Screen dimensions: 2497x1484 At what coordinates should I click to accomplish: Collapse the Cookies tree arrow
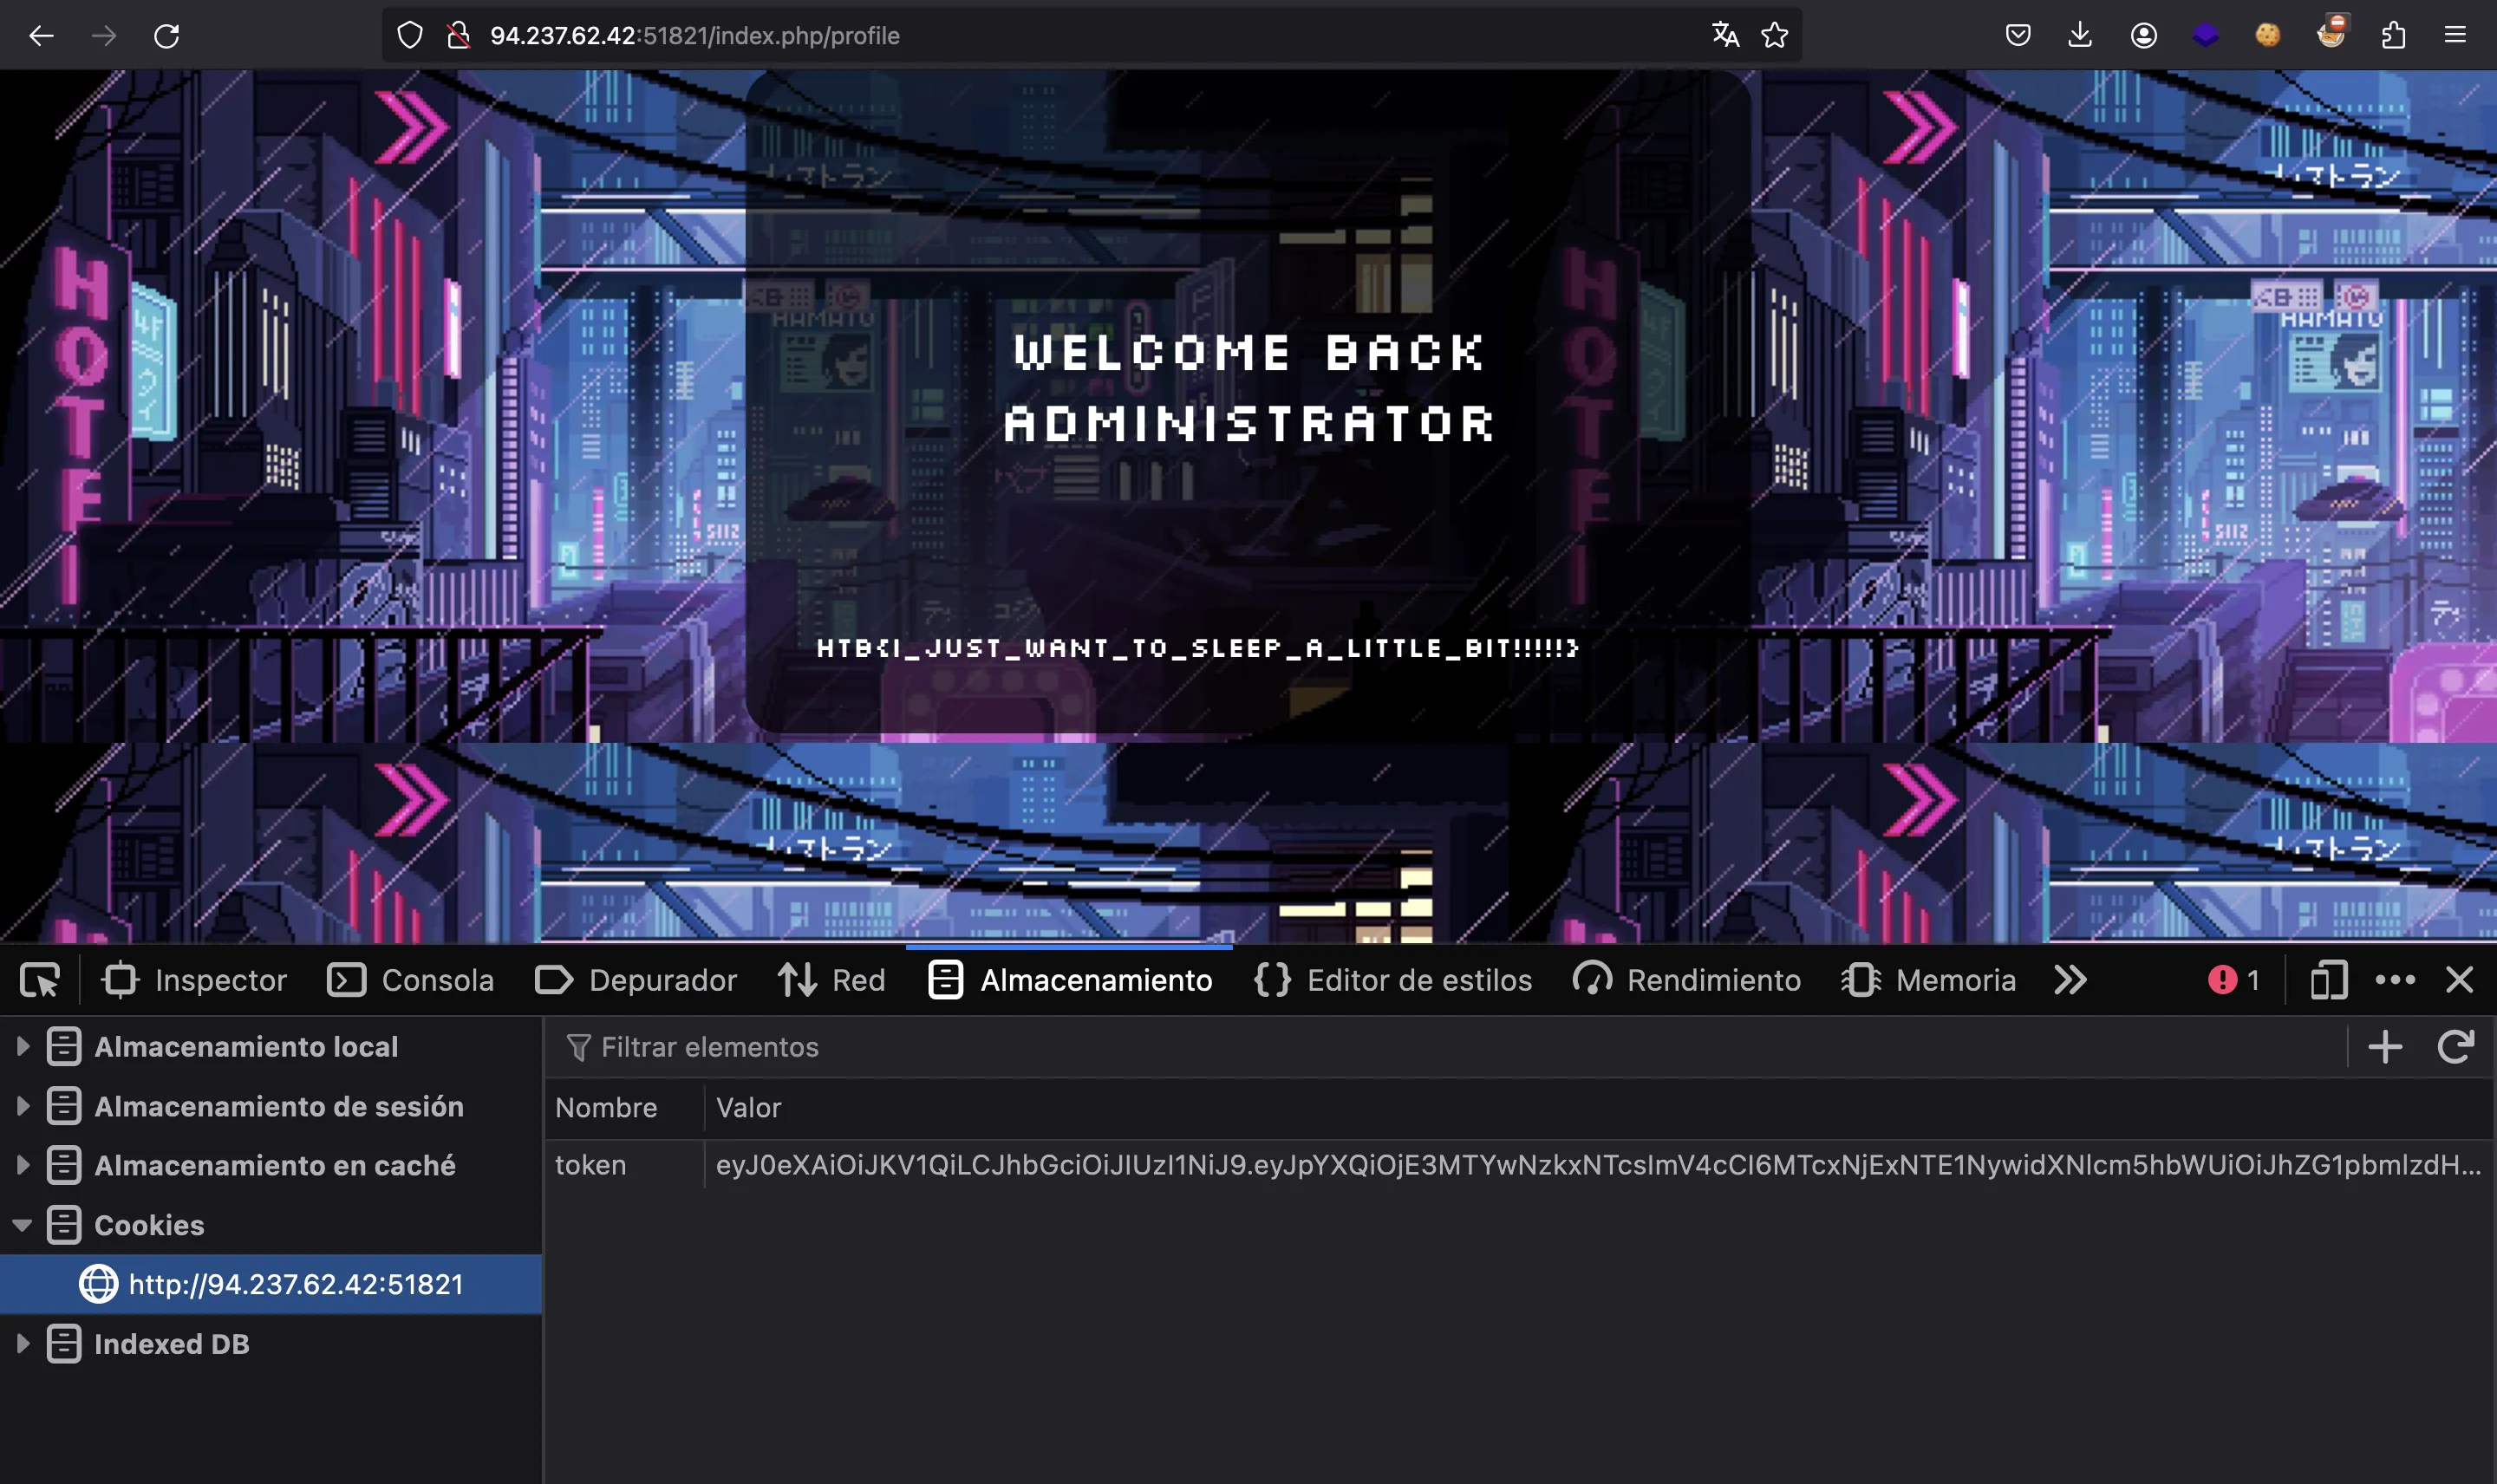tap(22, 1225)
